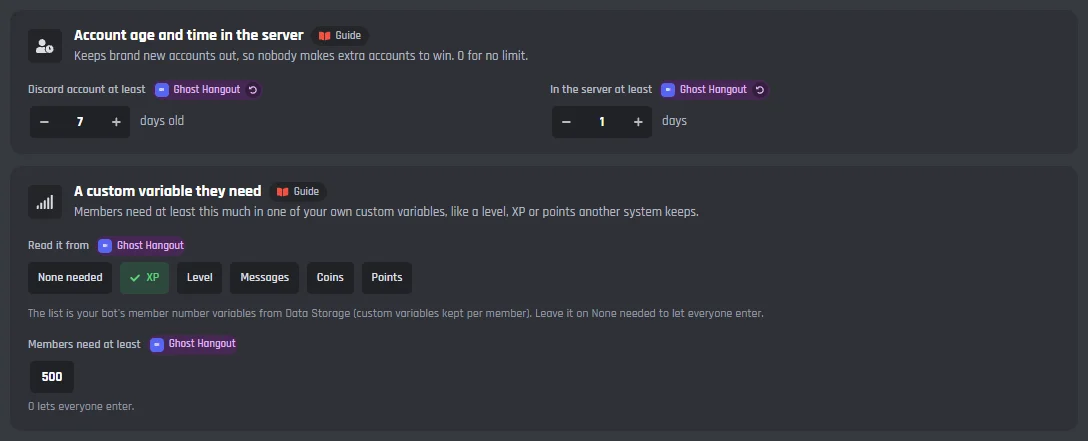
Task: Reset the In the server Ghost Hangout override
Action: pyautogui.click(x=760, y=89)
